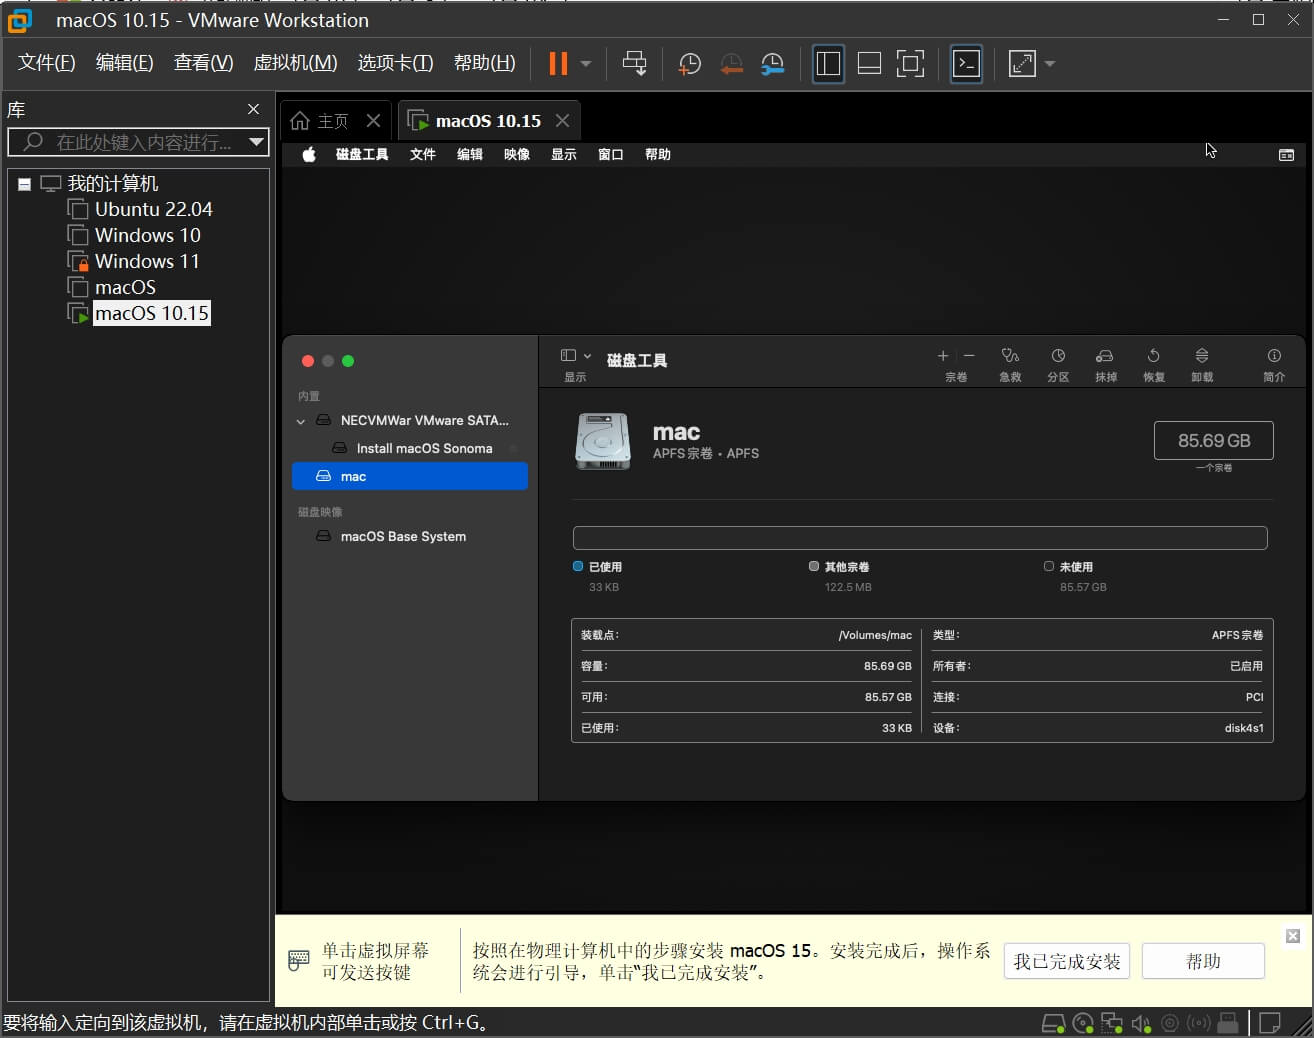
Task: Close the library panel
Action: tap(253, 109)
